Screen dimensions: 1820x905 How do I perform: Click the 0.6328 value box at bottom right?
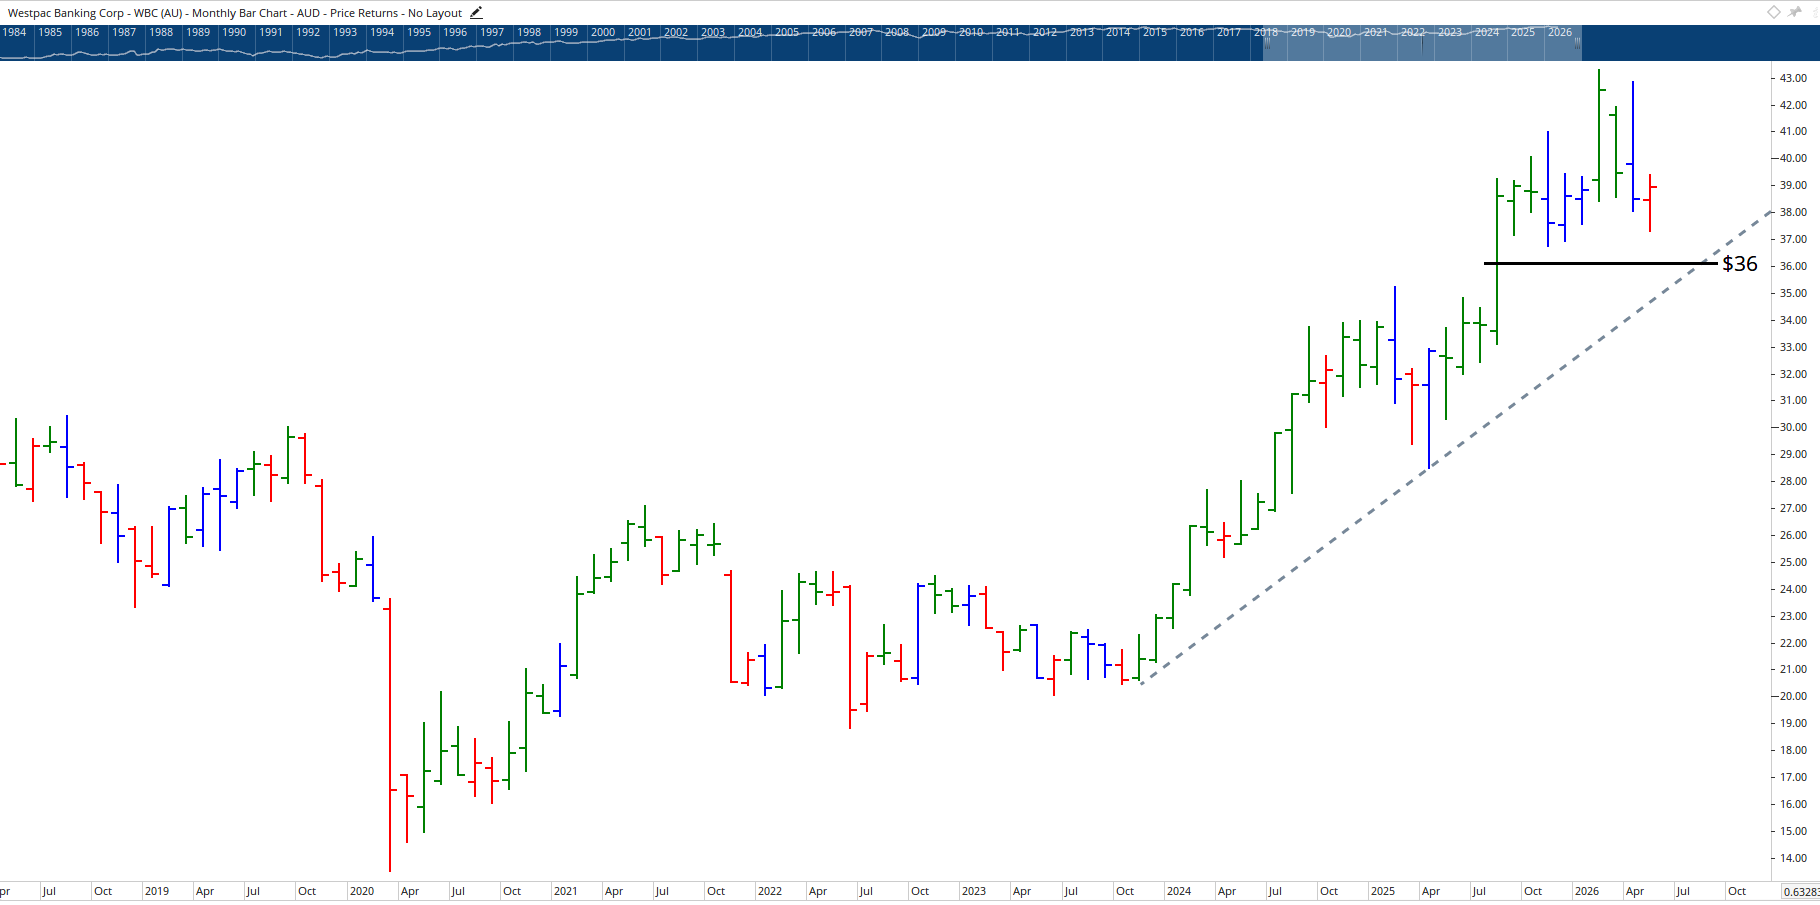[x=1800, y=892]
